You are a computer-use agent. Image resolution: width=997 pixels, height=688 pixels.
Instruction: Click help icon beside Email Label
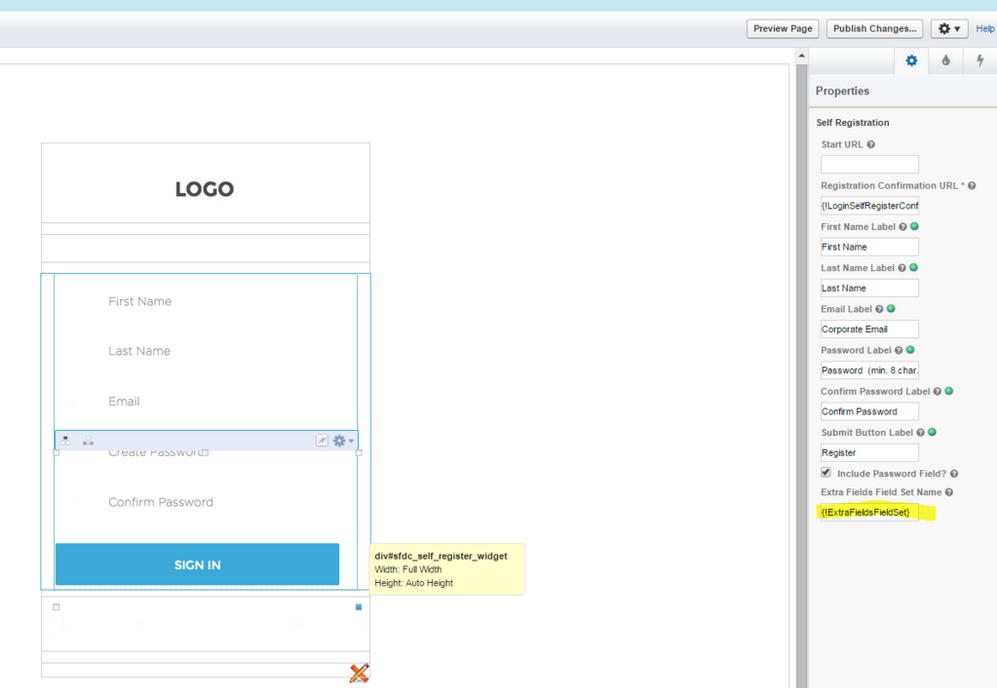879,309
